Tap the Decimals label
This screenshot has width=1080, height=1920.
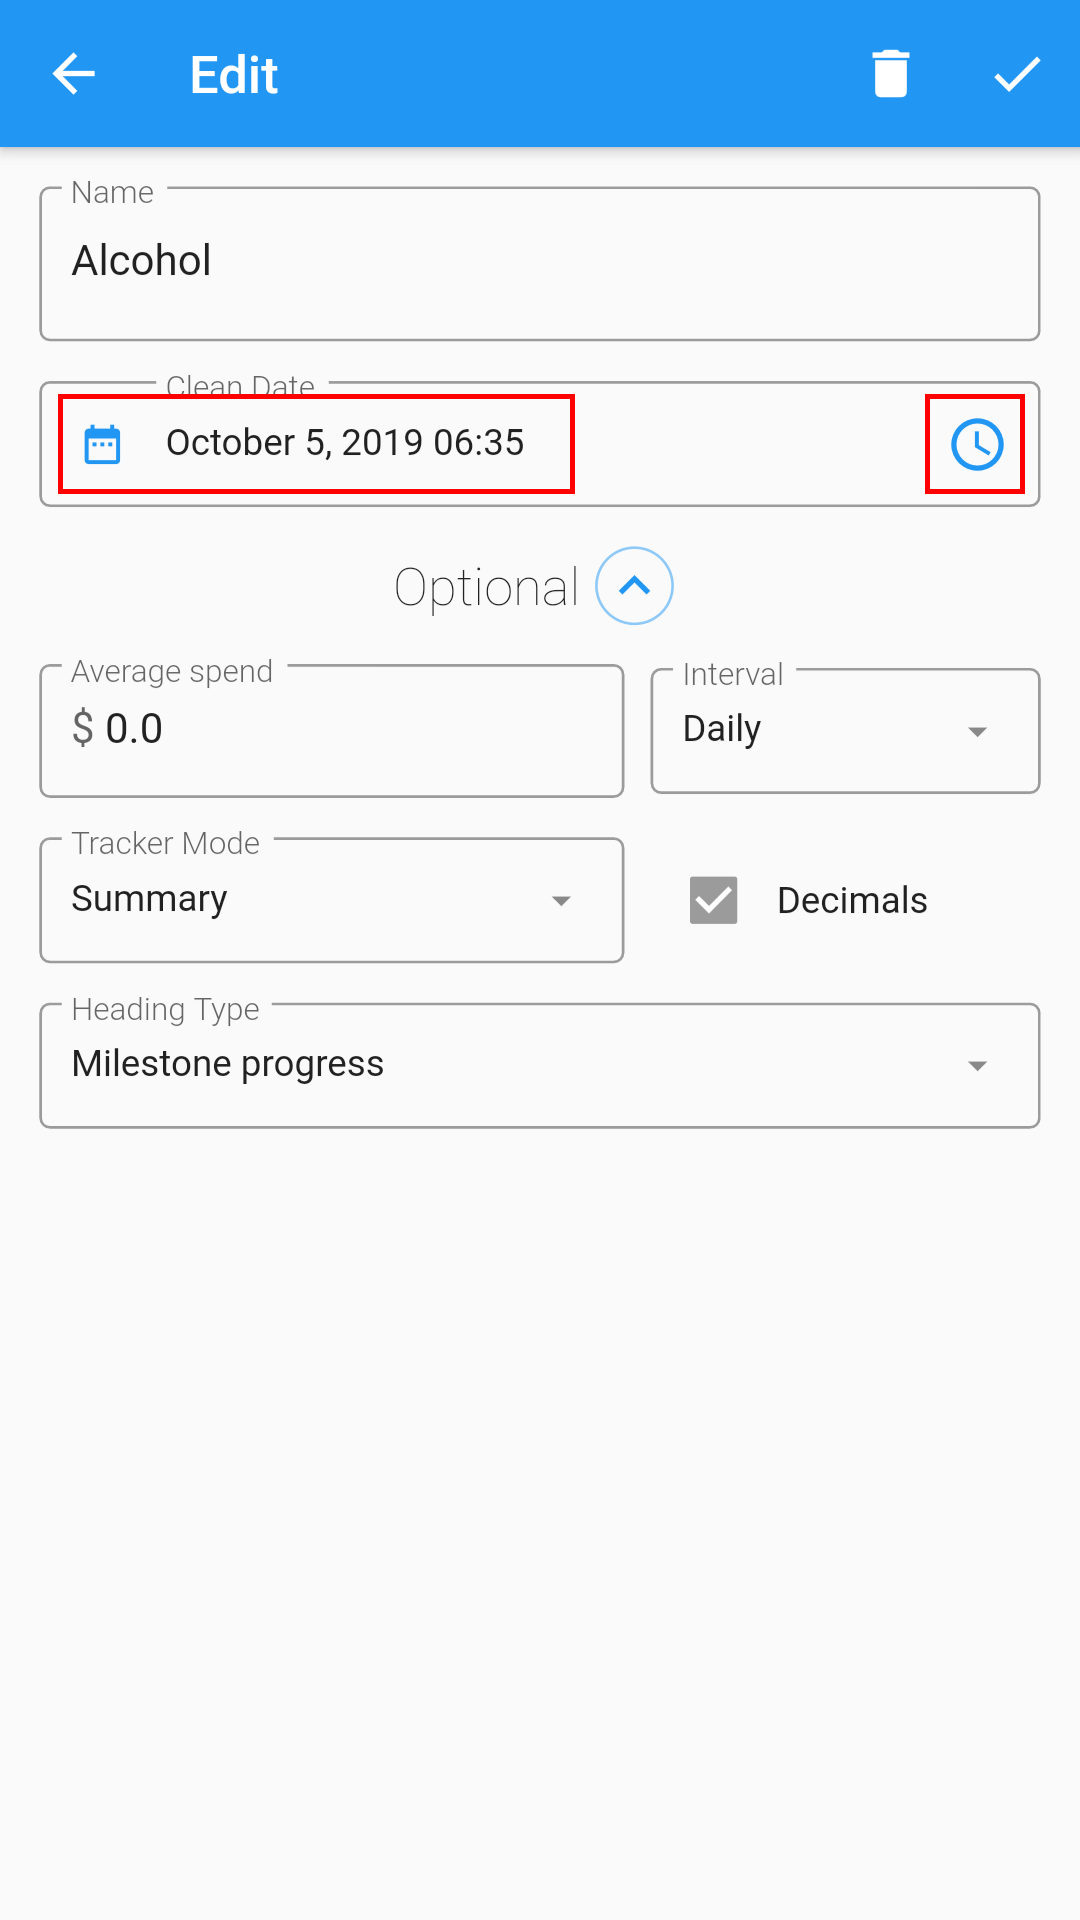click(x=852, y=901)
